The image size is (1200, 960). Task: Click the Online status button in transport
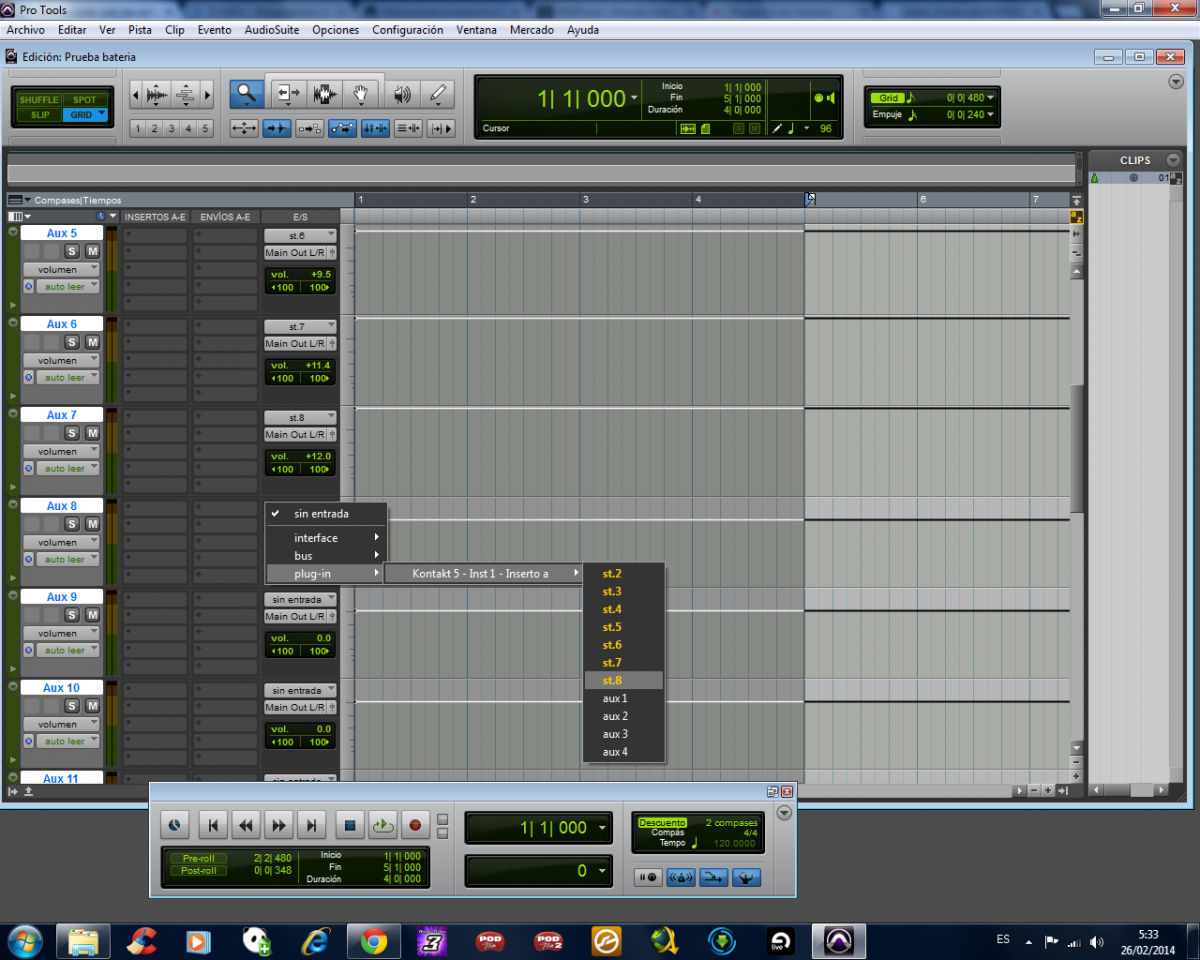click(x=174, y=825)
